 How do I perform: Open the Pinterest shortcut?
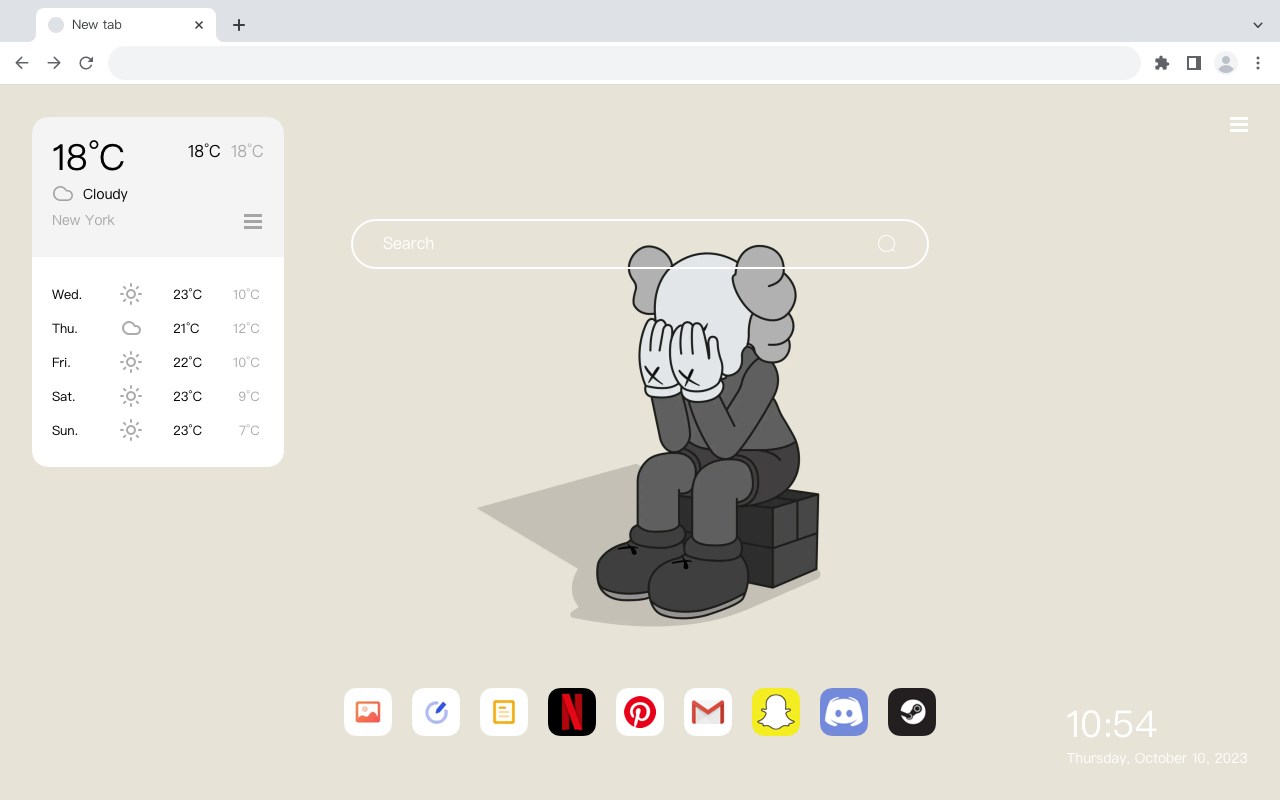pos(640,712)
